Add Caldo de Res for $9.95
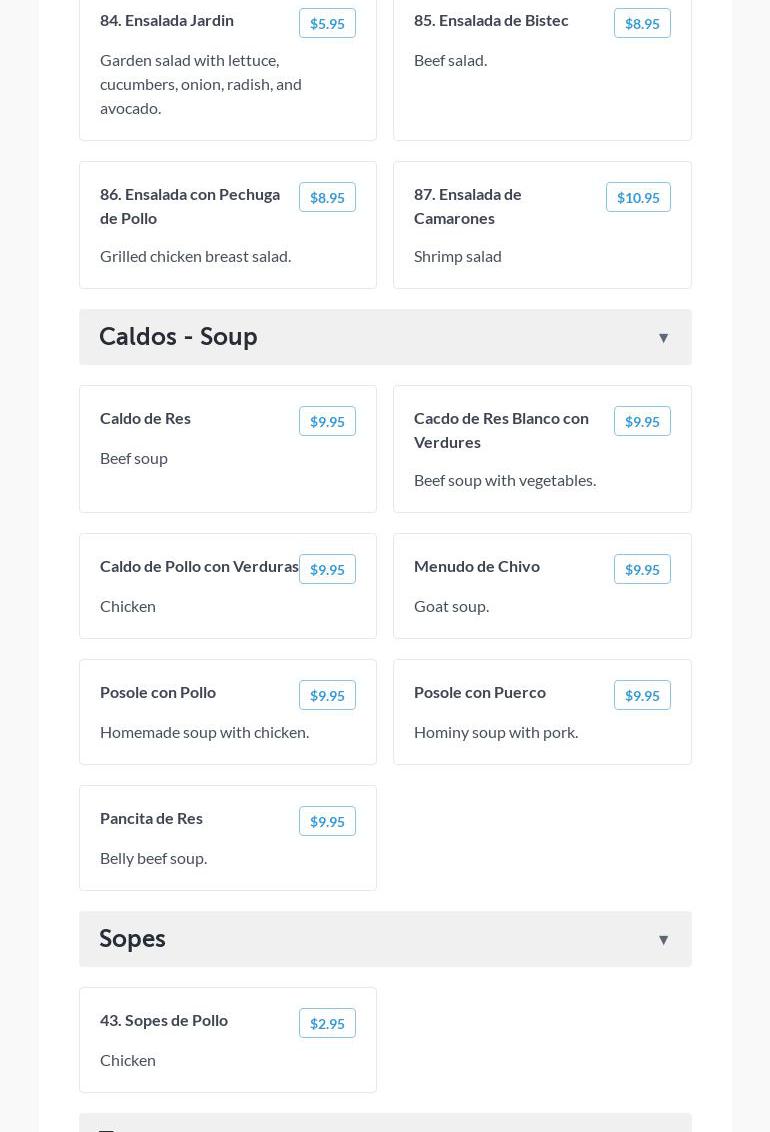770x1132 pixels. [x=327, y=421]
